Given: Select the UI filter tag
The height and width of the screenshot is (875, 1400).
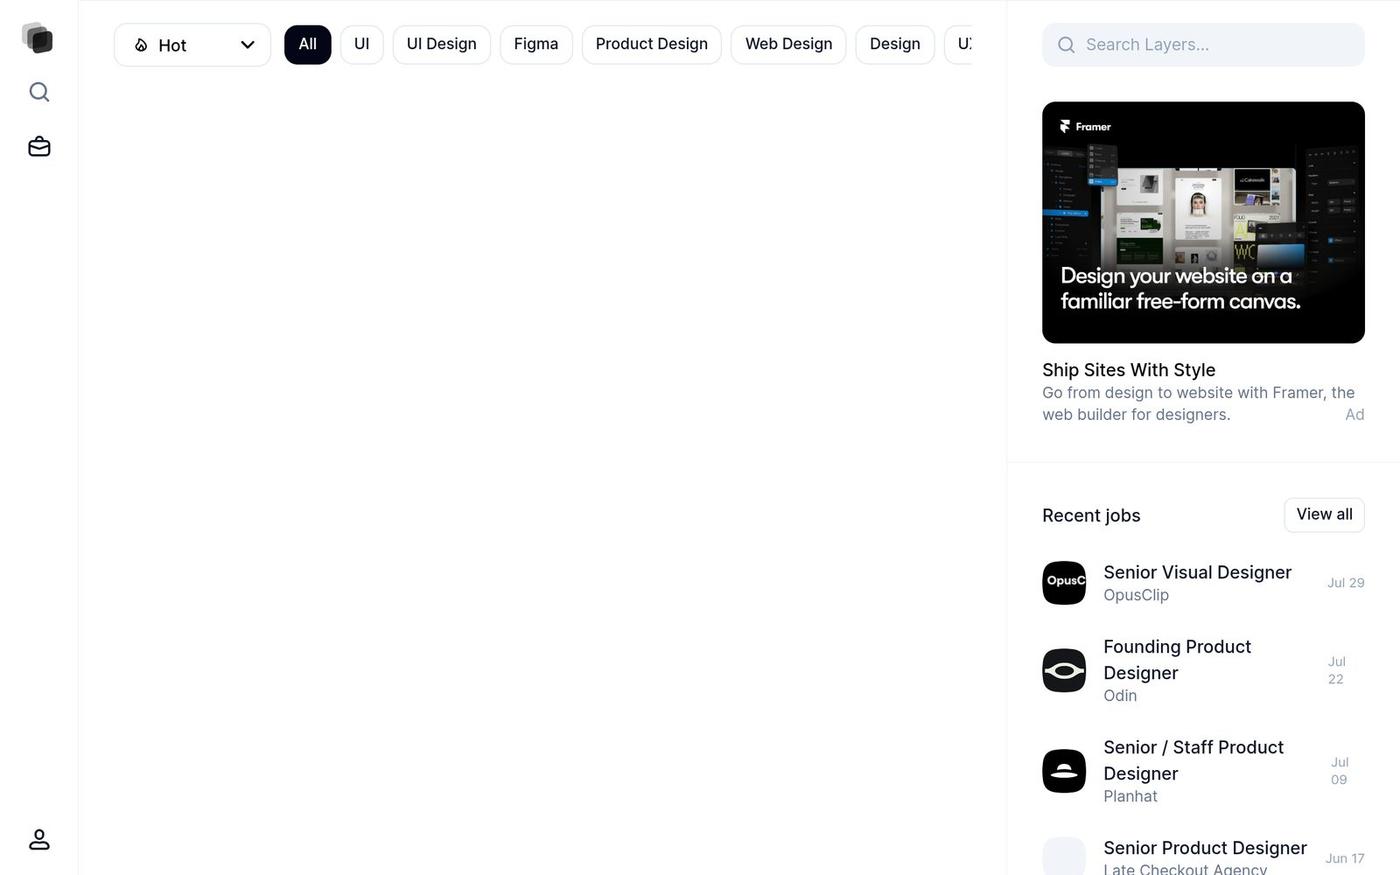Looking at the screenshot, I should 362,45.
